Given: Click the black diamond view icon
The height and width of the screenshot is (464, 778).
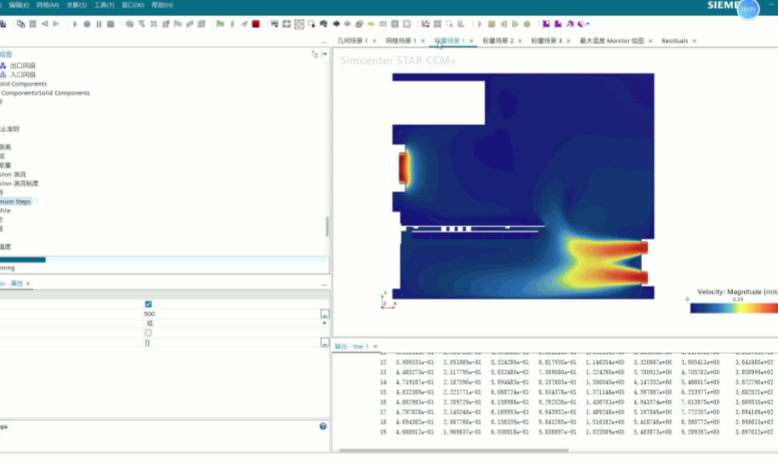Looking at the screenshot, I should coord(336,24).
